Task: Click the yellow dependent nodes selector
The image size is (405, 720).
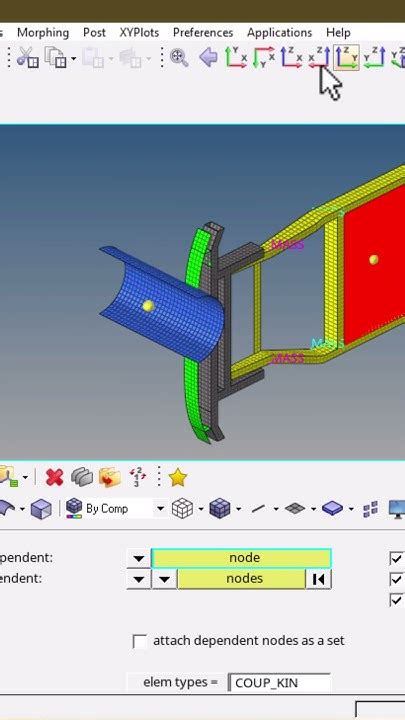Action: (242, 579)
